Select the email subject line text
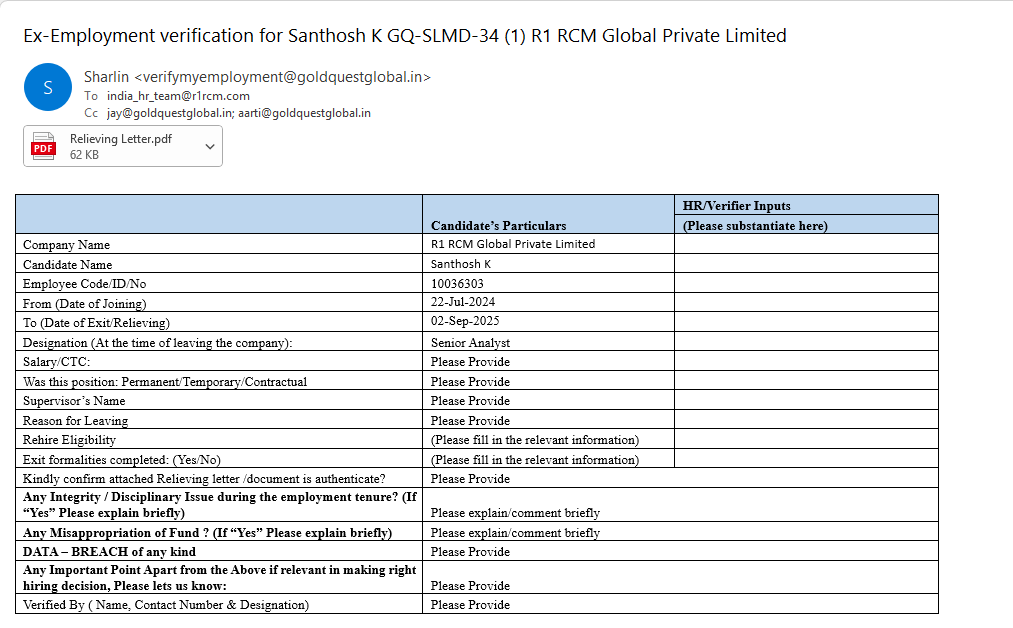Image resolution: width=1013 pixels, height=628 pixels. pyautogui.click(x=405, y=36)
